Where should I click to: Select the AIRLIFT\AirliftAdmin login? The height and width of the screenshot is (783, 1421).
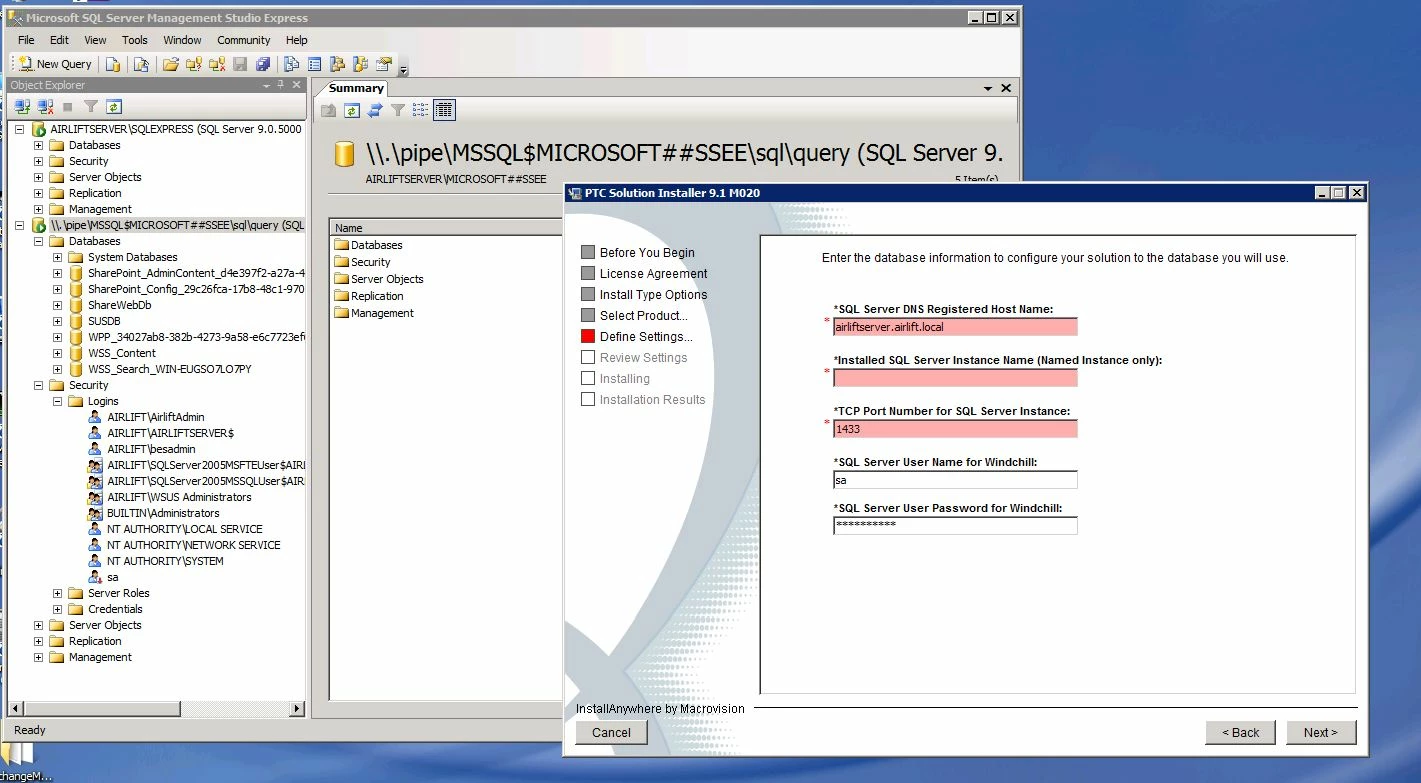coord(156,417)
